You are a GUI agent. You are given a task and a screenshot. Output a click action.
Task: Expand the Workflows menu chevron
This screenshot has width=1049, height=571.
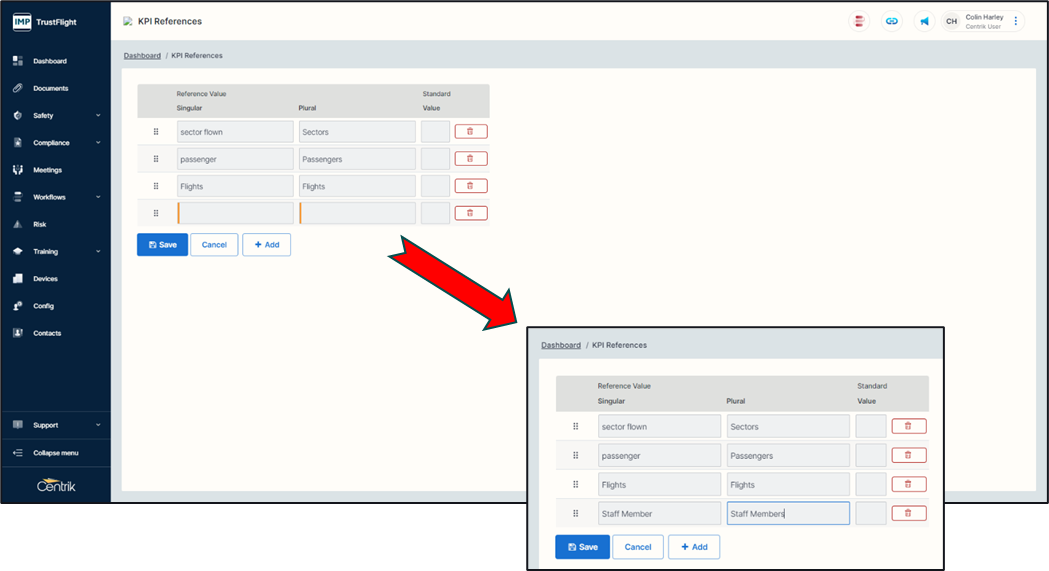98,197
